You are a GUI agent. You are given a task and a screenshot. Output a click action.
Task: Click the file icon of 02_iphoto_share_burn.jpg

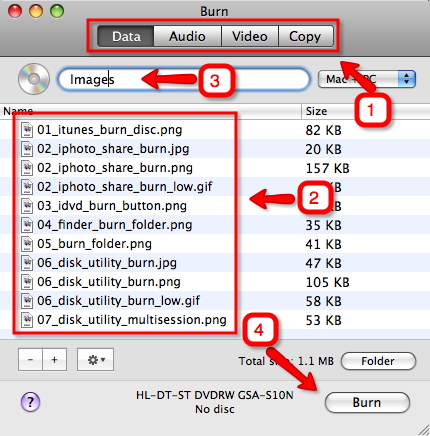point(27,149)
